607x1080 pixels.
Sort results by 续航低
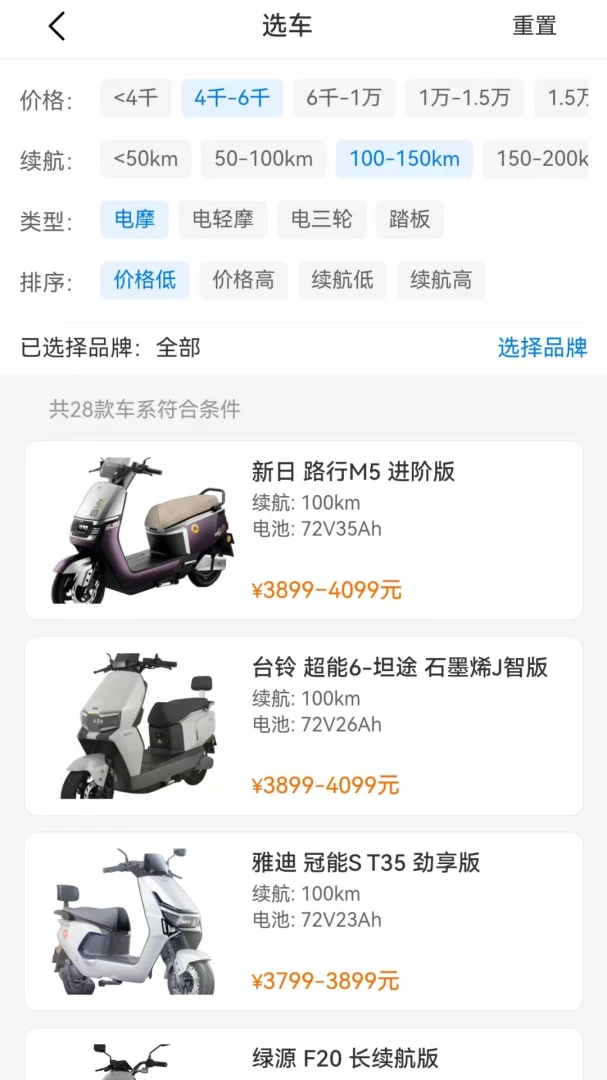coord(342,280)
